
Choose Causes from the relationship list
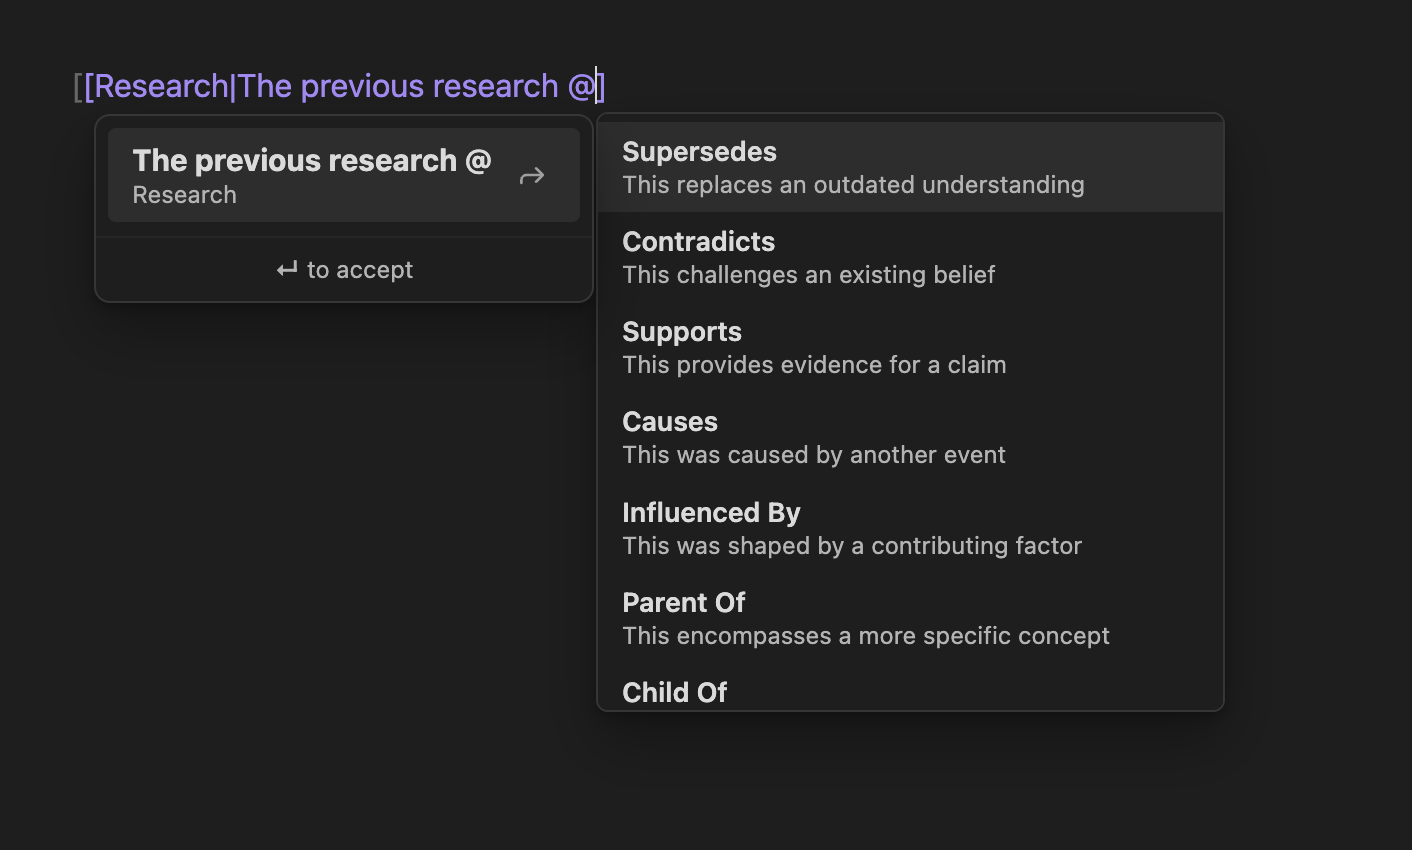coord(670,422)
